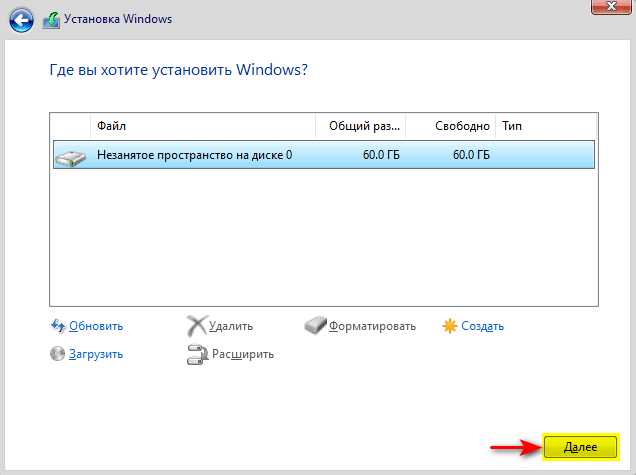The image size is (636, 475).
Task: Click the Refresh (Обновить) arrows icon
Action: 58,326
